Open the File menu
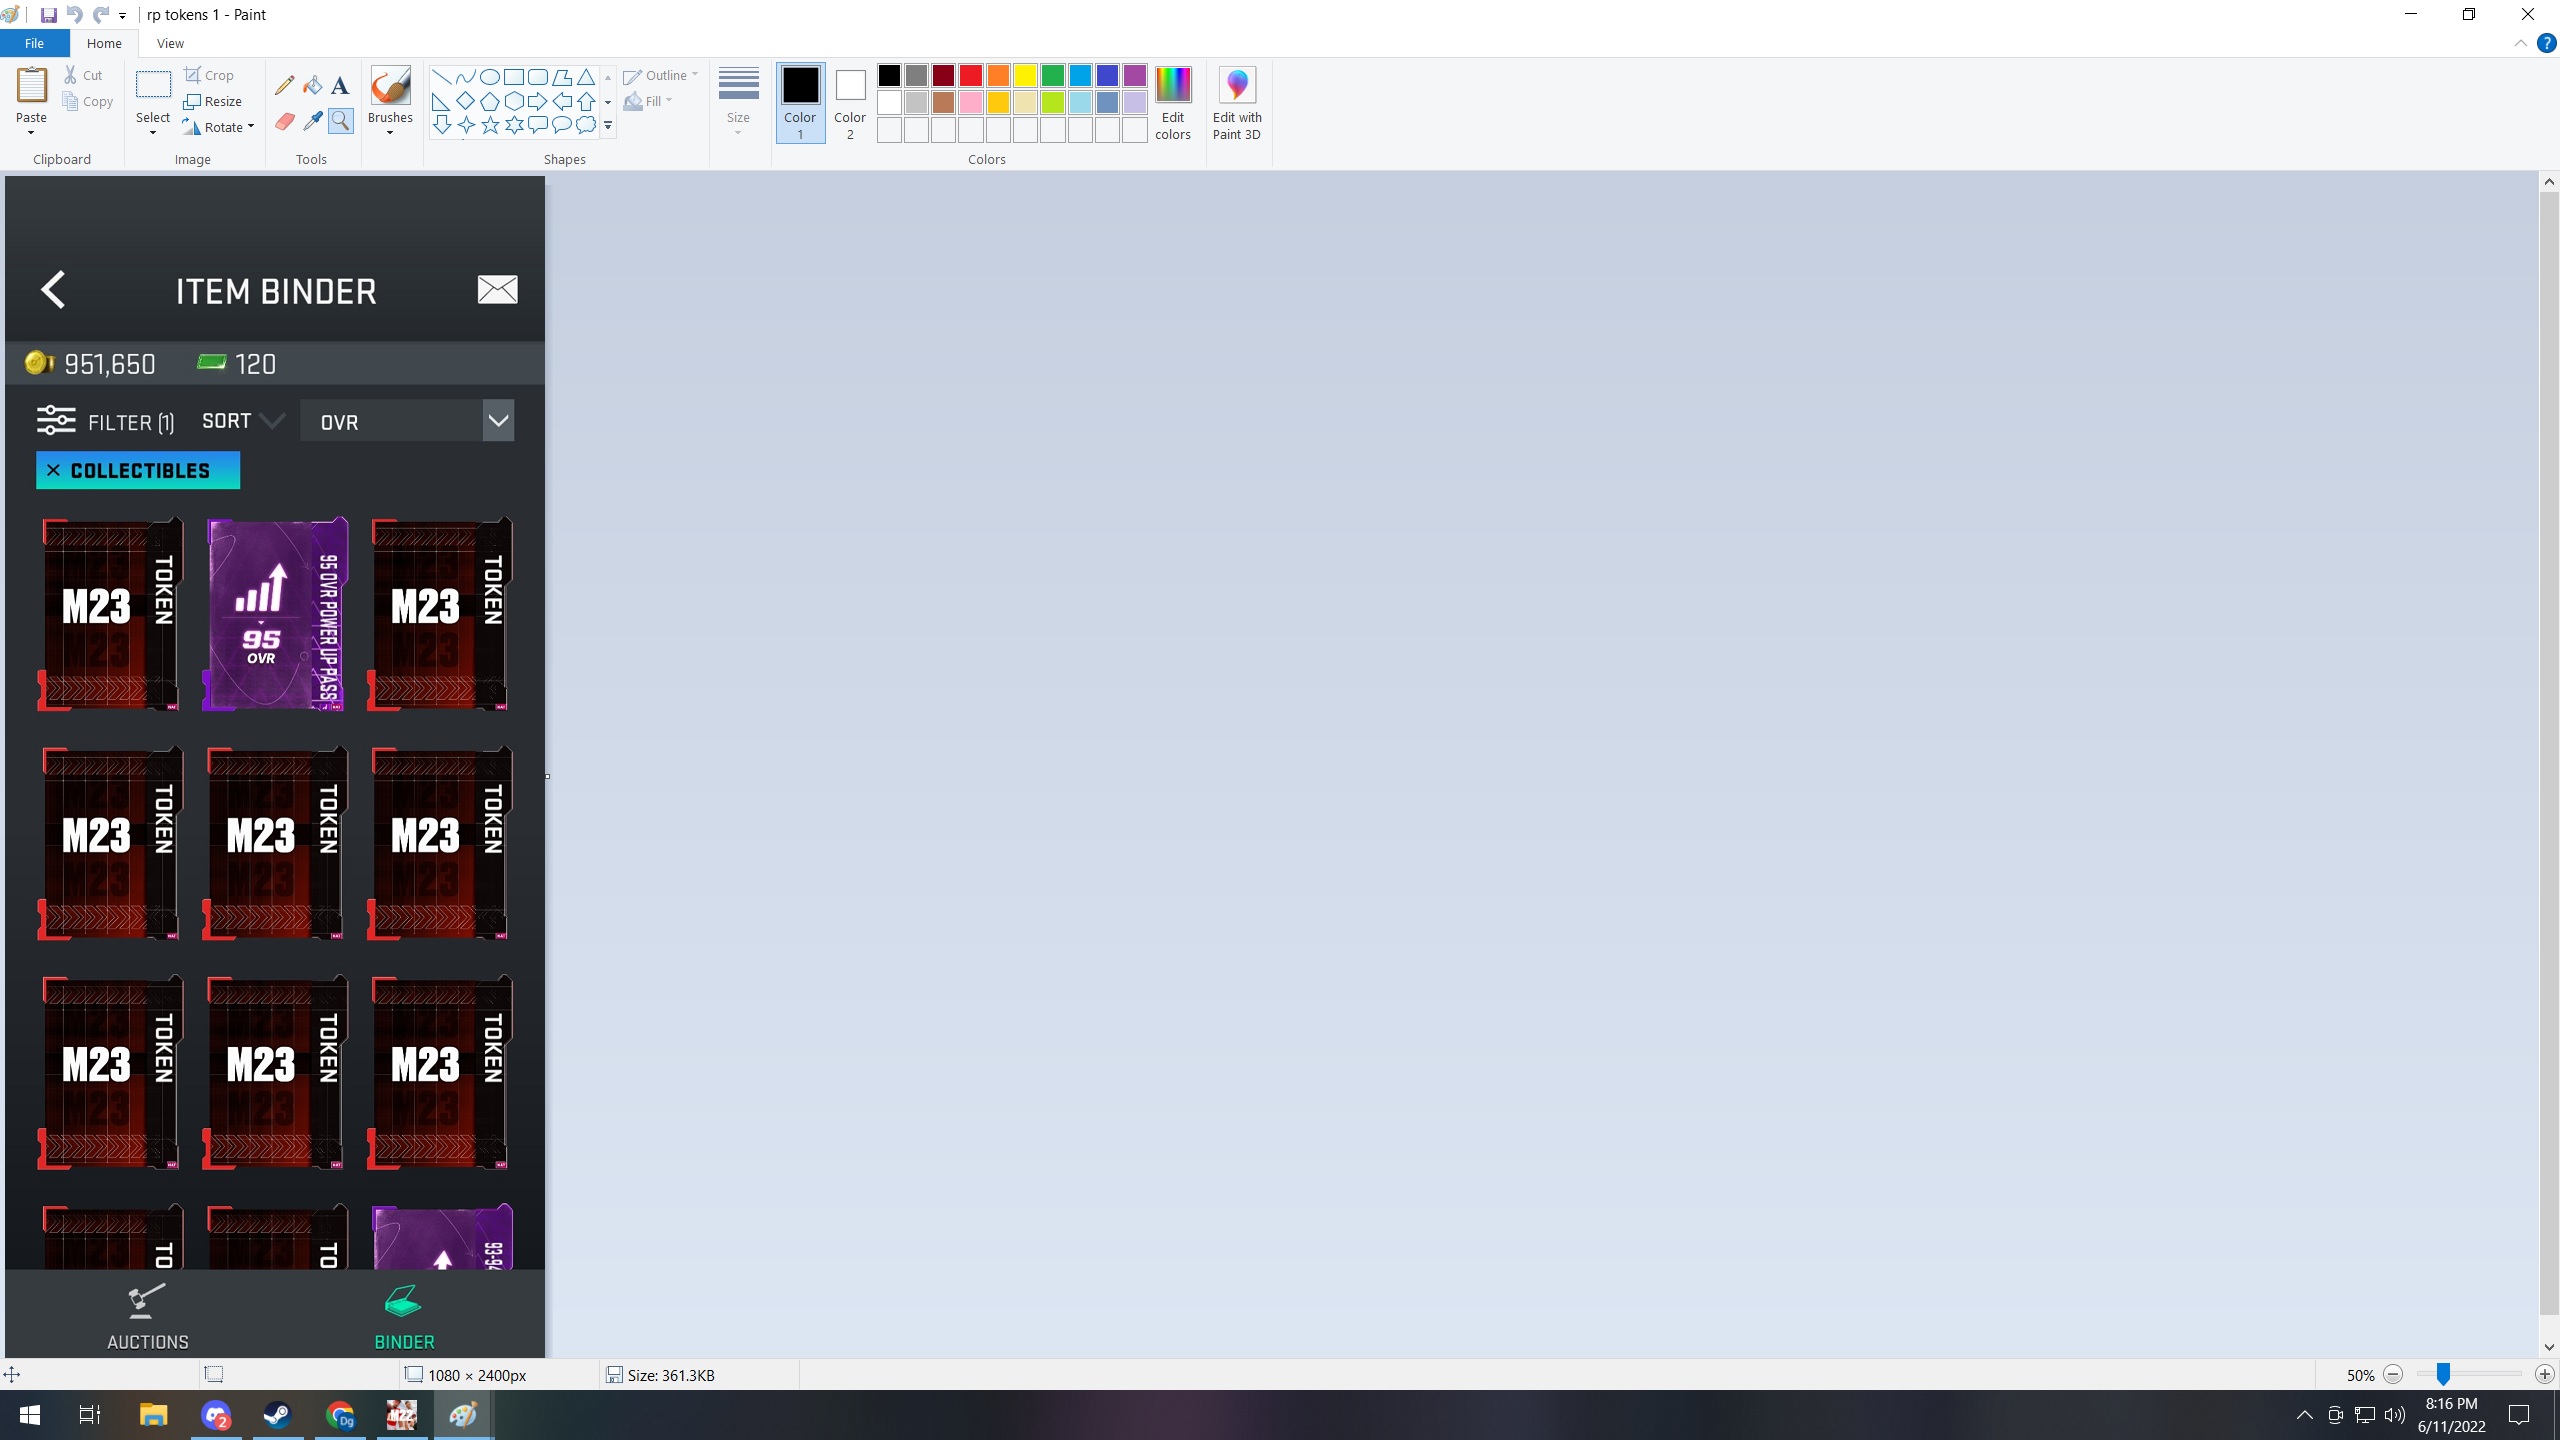 pyautogui.click(x=34, y=44)
